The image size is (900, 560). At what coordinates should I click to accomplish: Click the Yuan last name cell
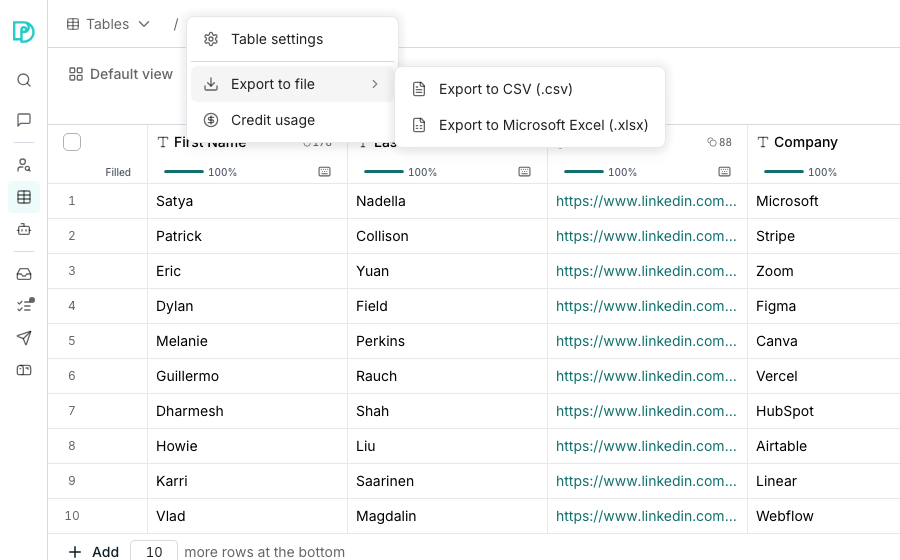[x=447, y=271]
